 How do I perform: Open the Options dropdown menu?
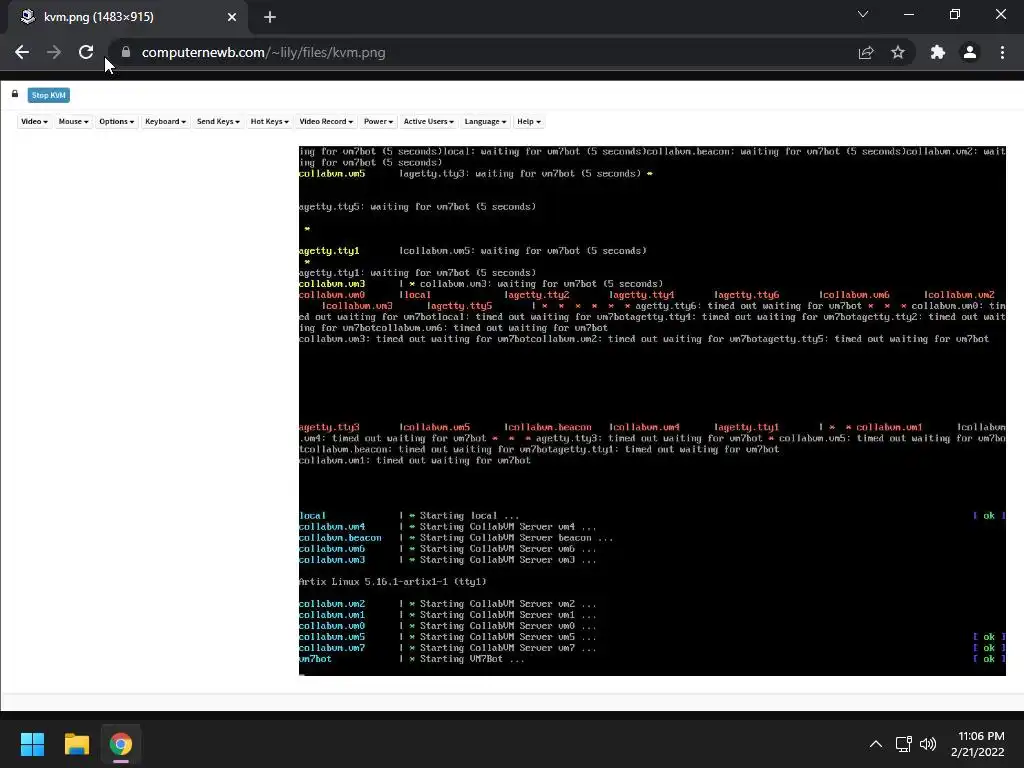pos(116,121)
